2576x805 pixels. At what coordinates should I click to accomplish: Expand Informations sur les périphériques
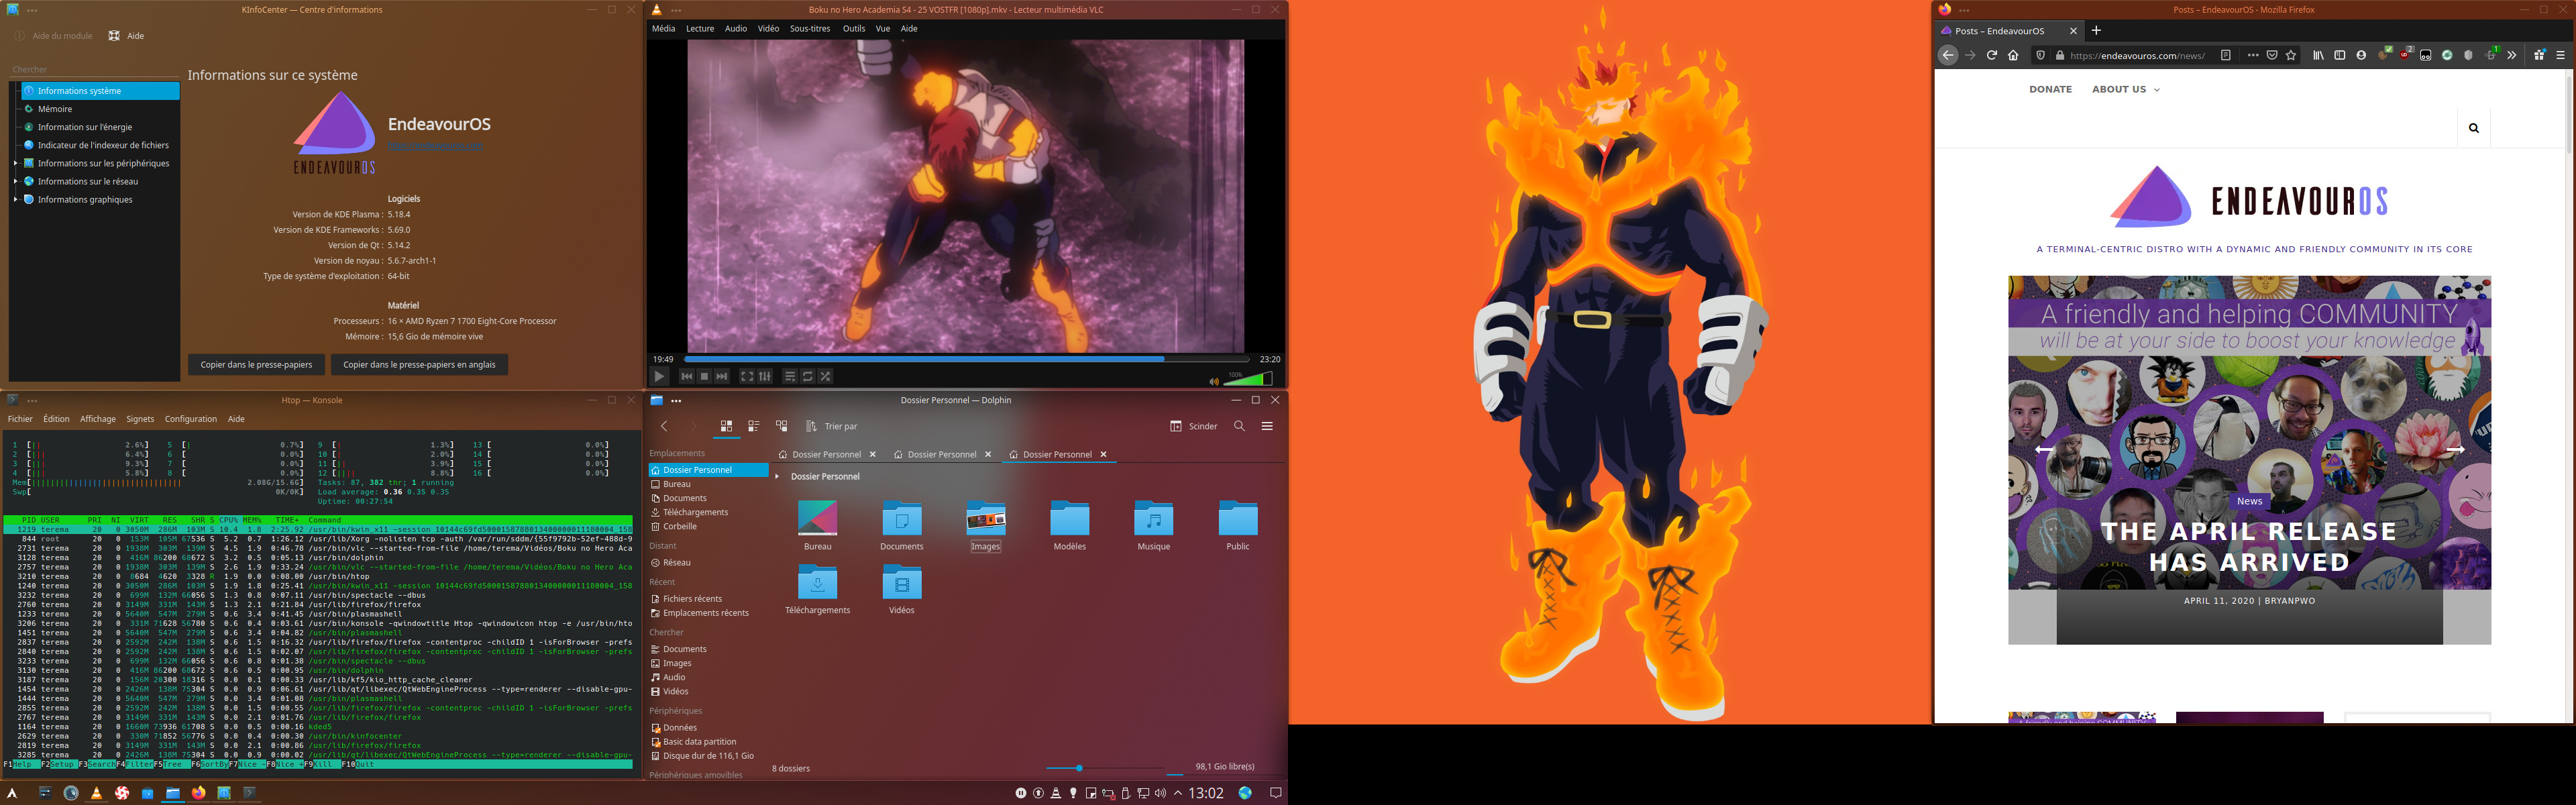point(15,163)
